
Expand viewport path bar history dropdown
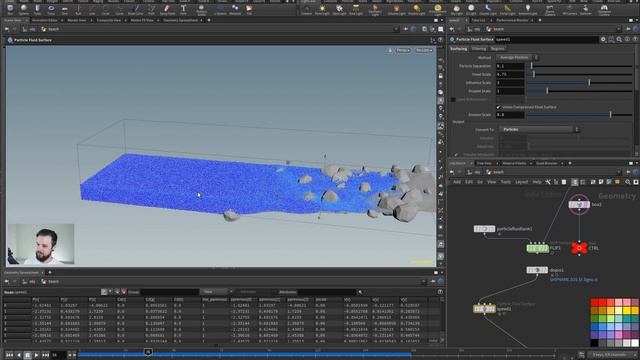pyautogui.click(x=395, y=29)
